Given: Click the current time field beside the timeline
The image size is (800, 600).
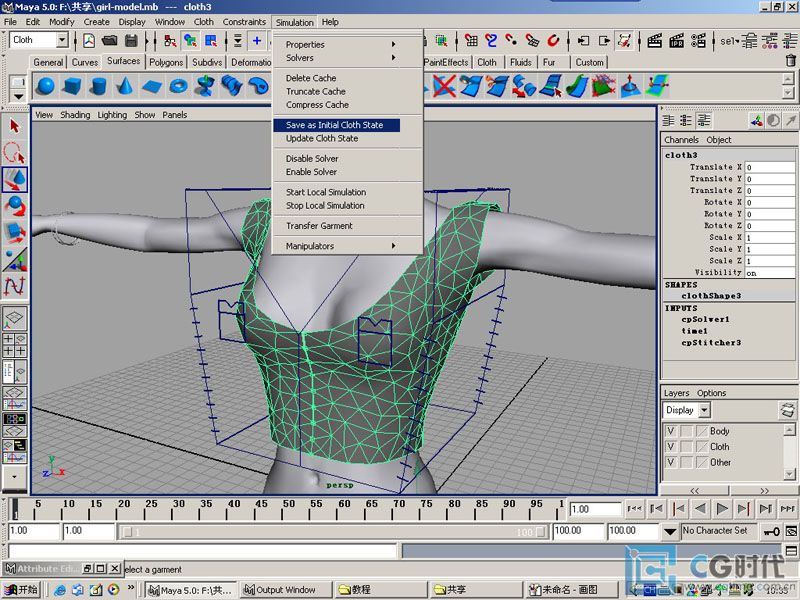Looking at the screenshot, I should point(594,509).
